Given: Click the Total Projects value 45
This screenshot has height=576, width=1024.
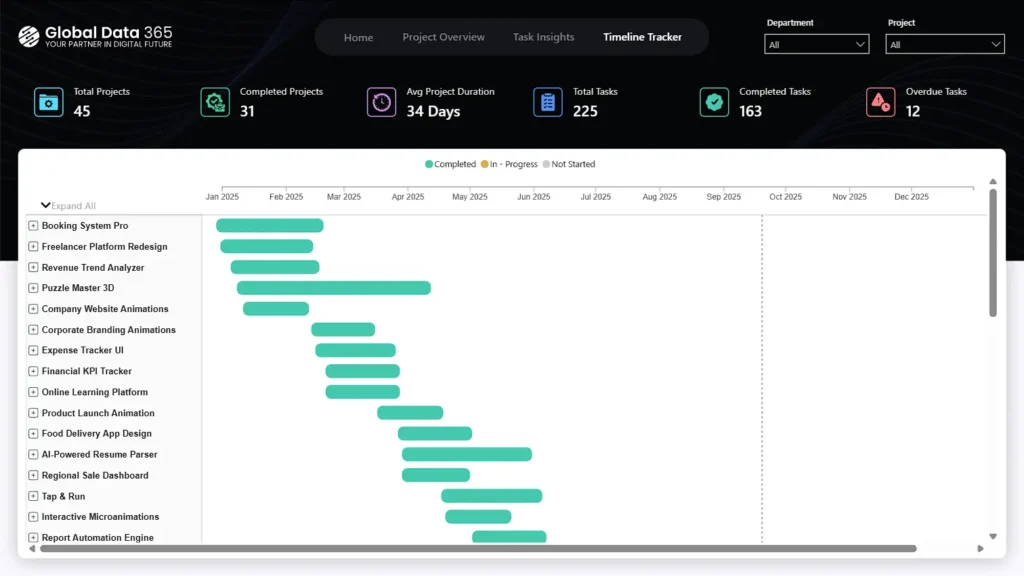Looking at the screenshot, I should point(82,112).
